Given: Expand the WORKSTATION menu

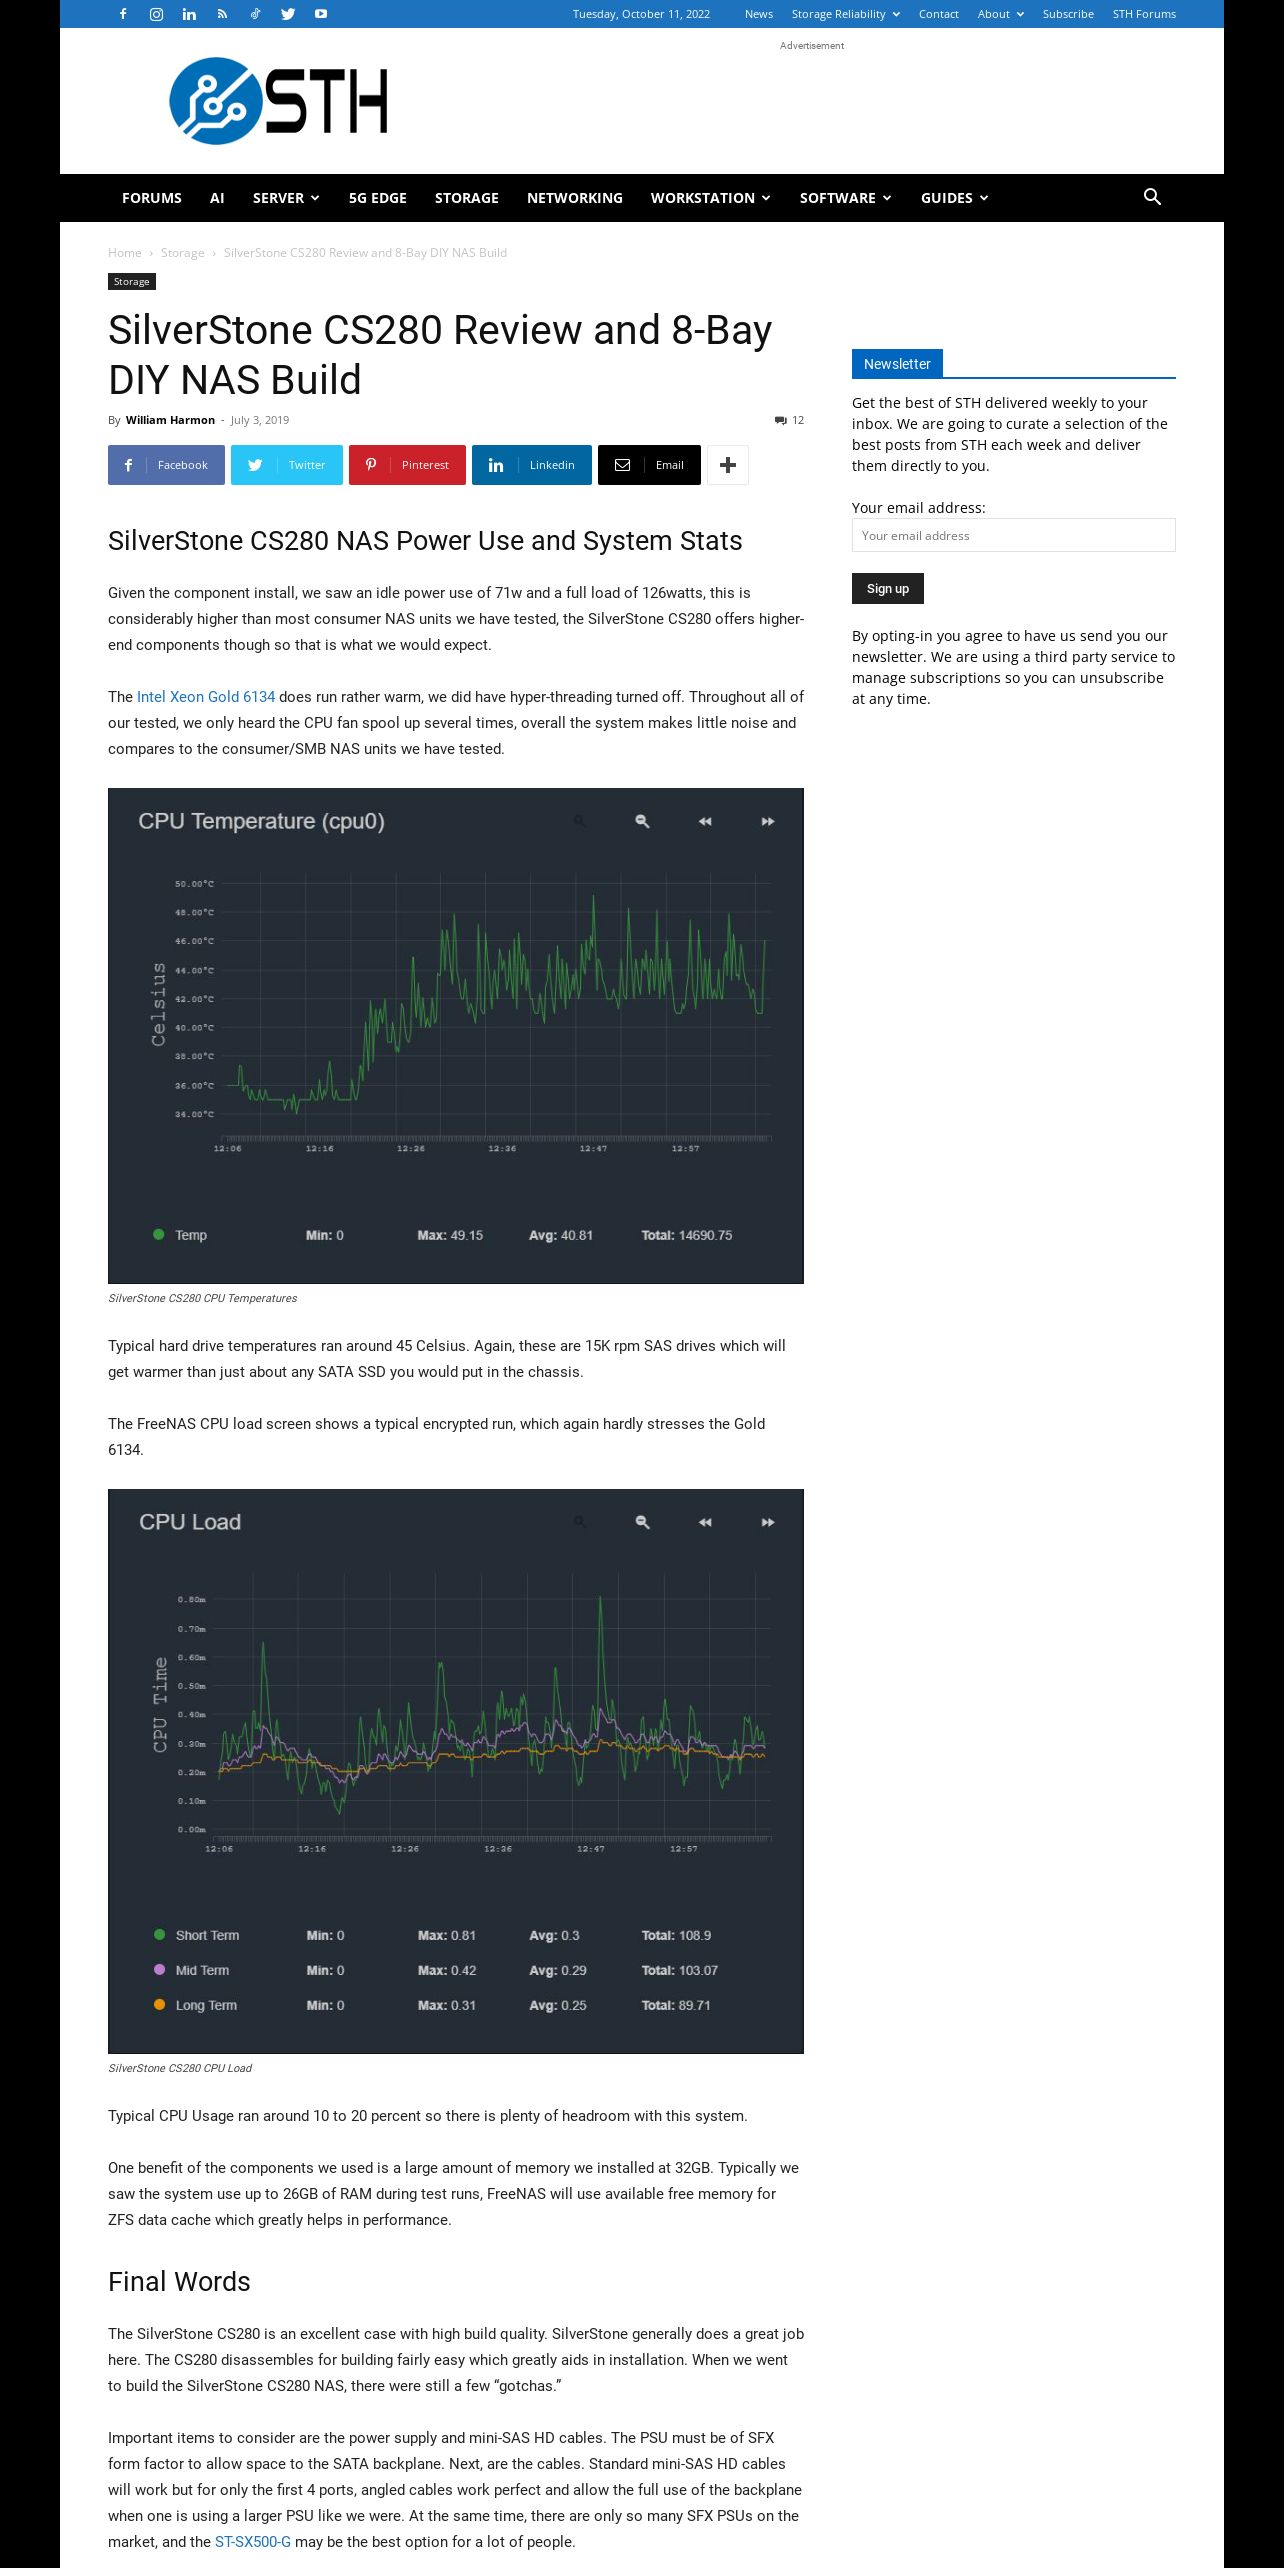Looking at the screenshot, I should (710, 198).
